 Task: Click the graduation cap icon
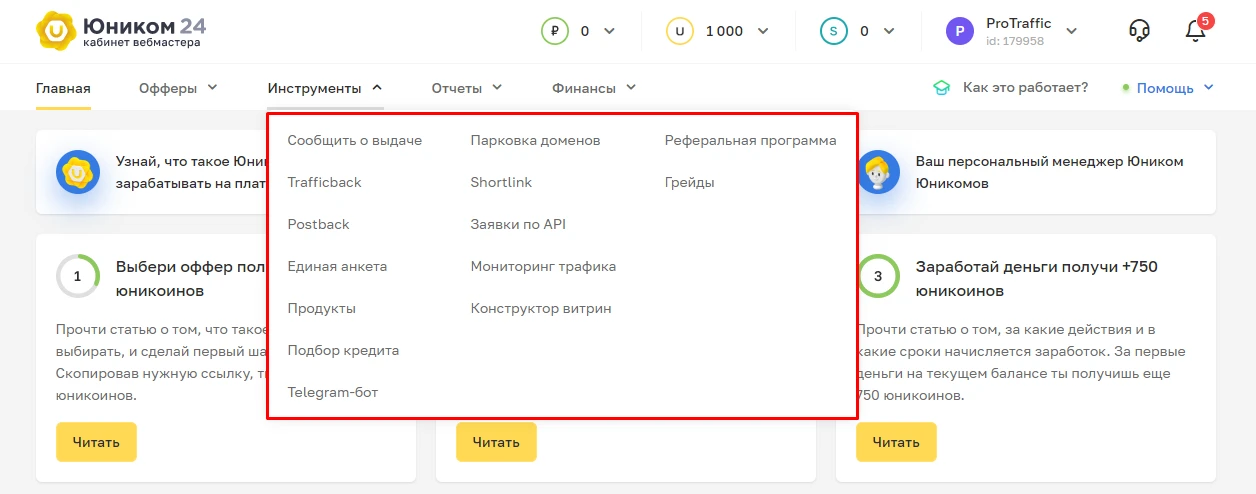tap(941, 88)
